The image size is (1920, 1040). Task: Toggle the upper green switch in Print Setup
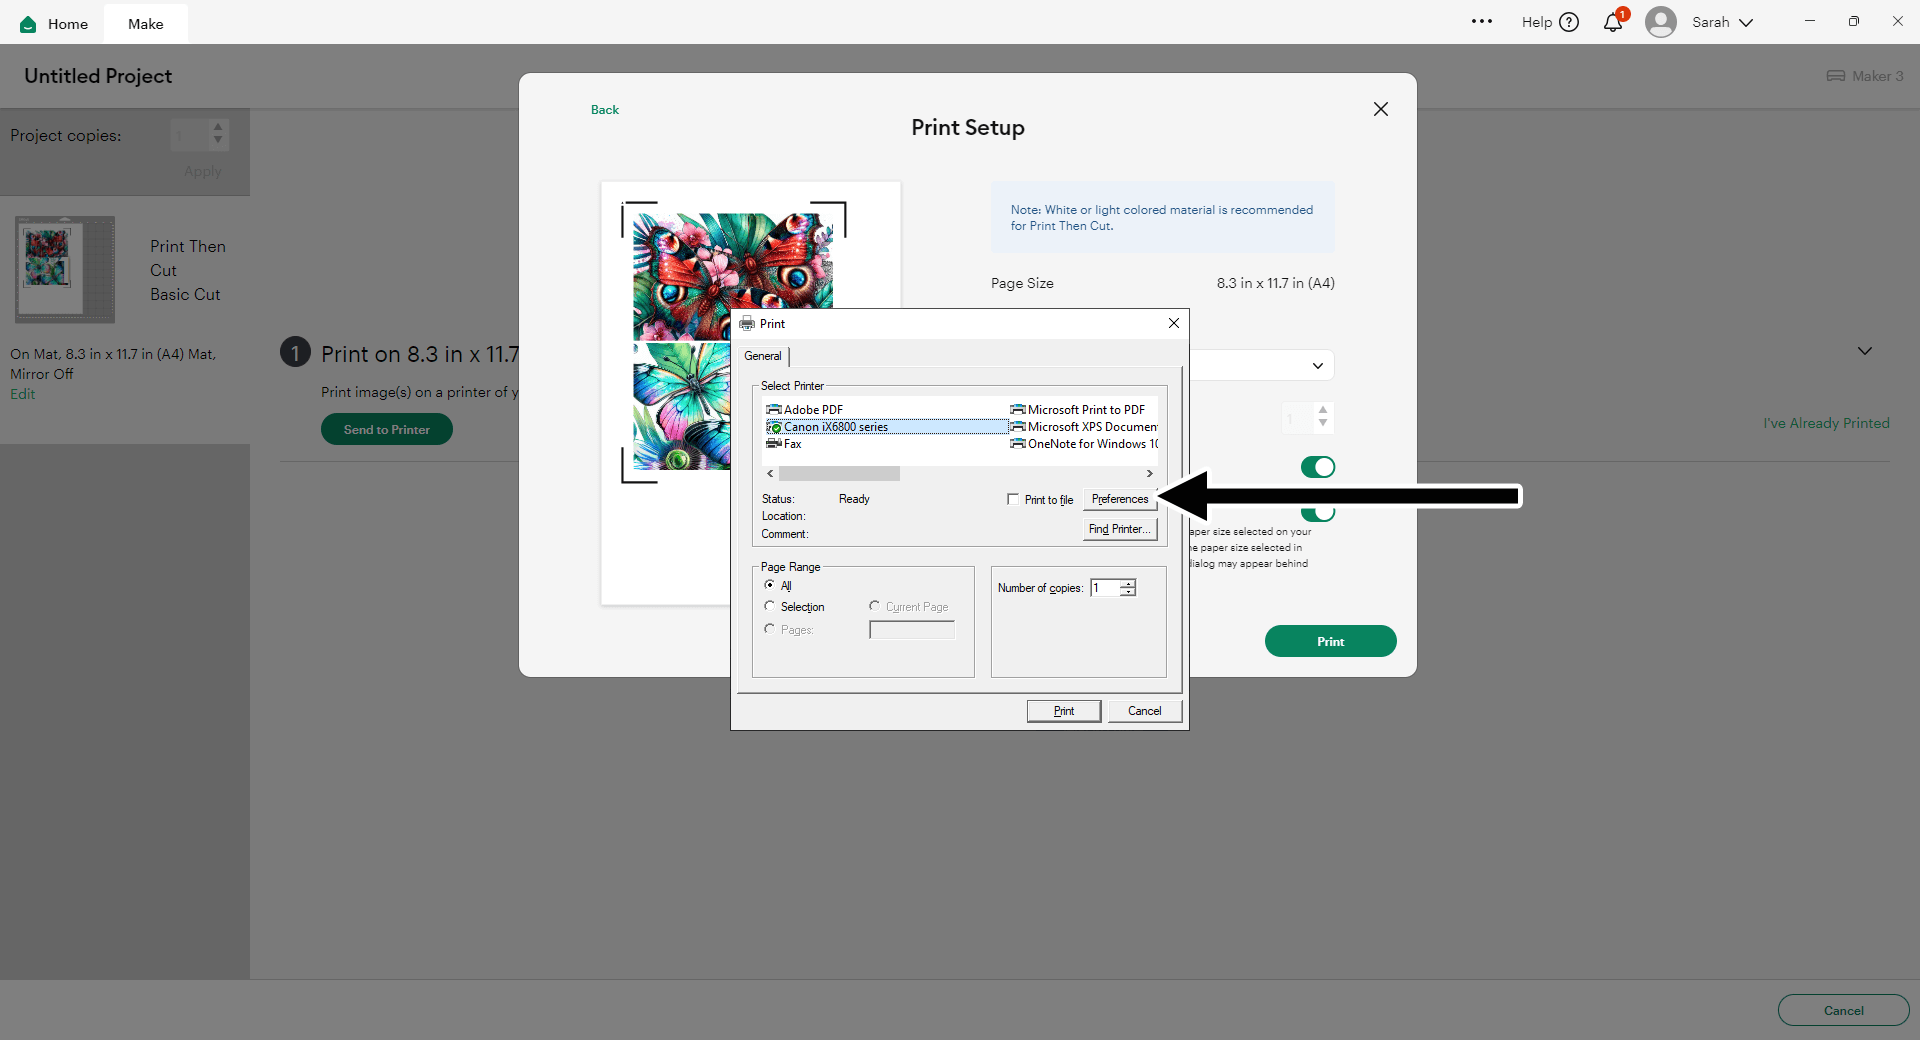pyautogui.click(x=1318, y=467)
